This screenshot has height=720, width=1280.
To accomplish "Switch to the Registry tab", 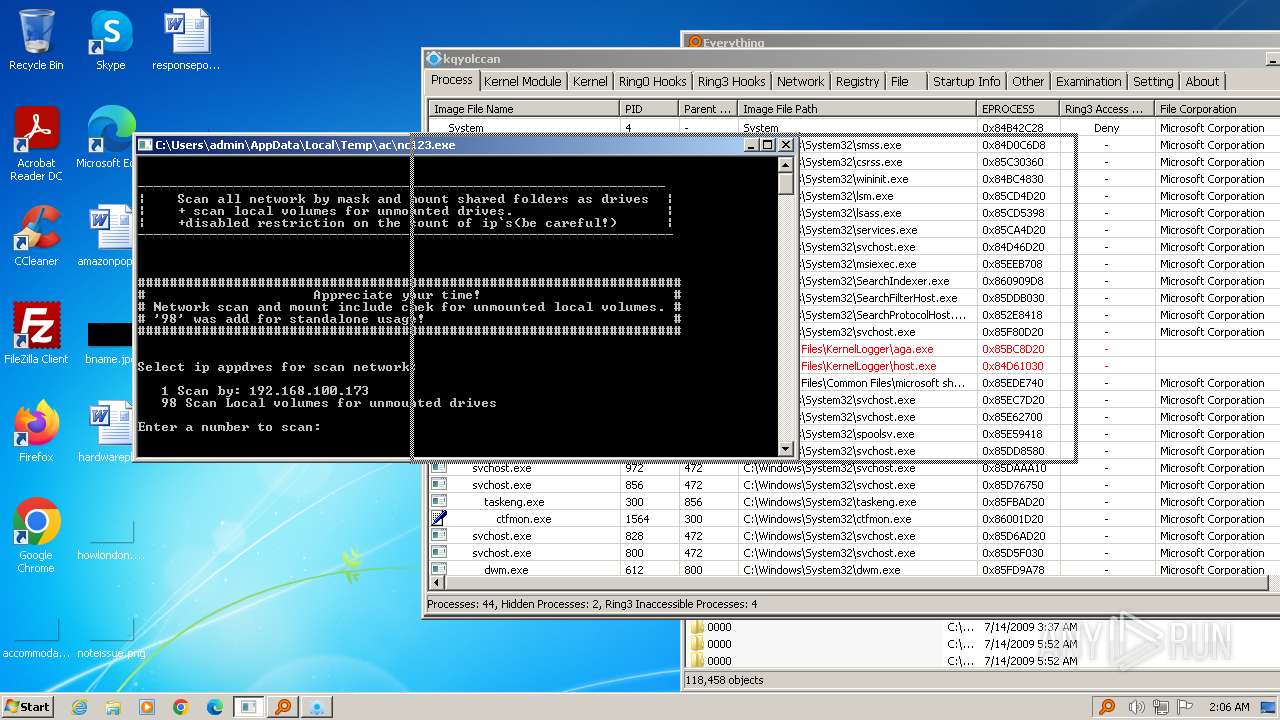I will pos(857,82).
